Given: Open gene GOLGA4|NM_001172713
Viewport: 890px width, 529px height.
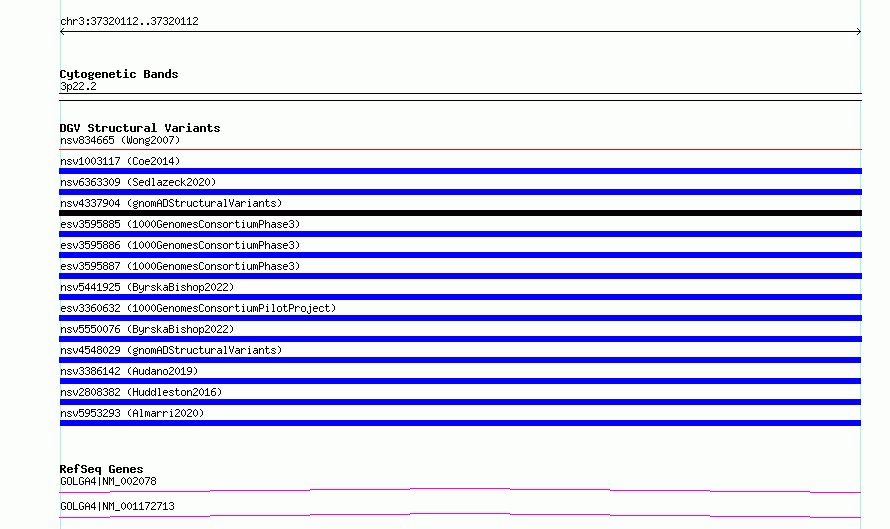Looking at the screenshot, I should (117, 506).
